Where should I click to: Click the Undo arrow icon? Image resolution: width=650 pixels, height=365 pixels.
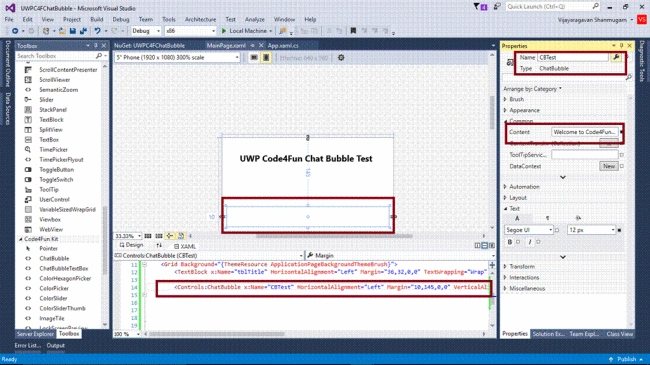(97, 31)
